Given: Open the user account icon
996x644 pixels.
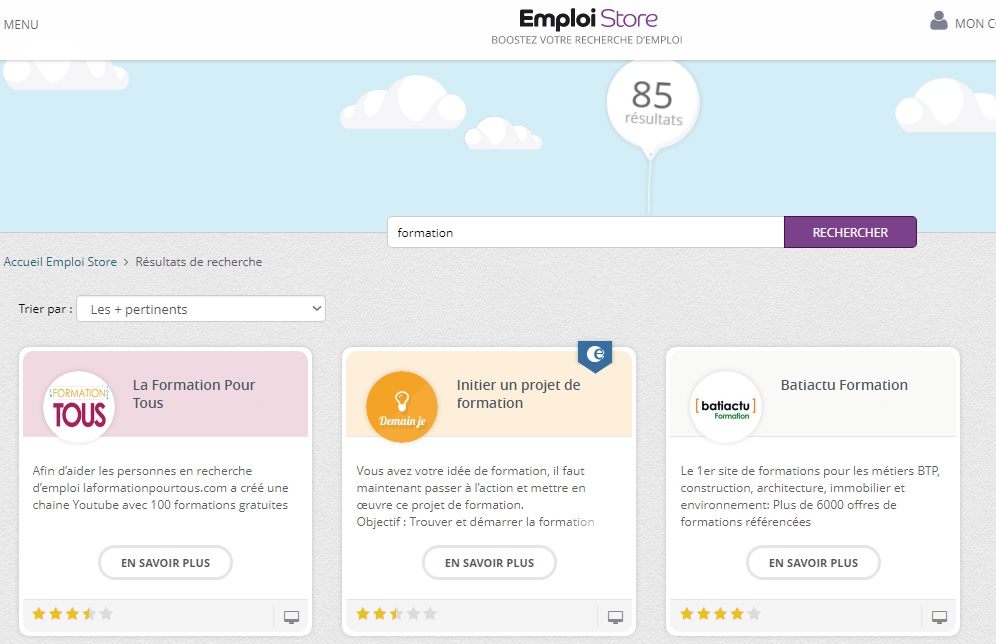Looking at the screenshot, I should pyautogui.click(x=939, y=22).
